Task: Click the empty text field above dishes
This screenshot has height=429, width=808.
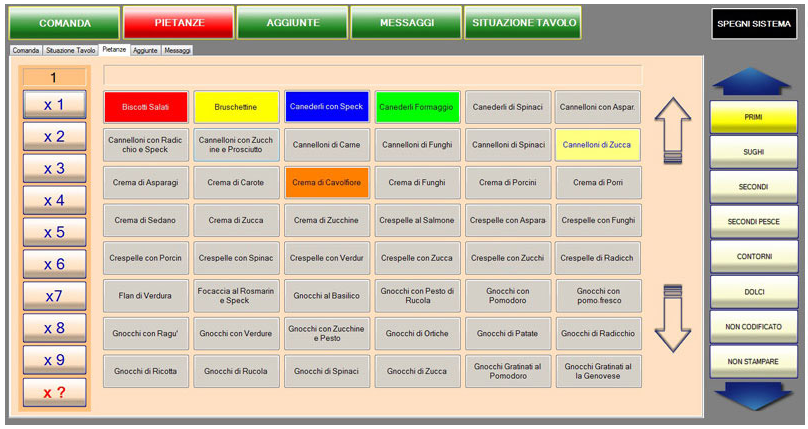Action: point(372,75)
